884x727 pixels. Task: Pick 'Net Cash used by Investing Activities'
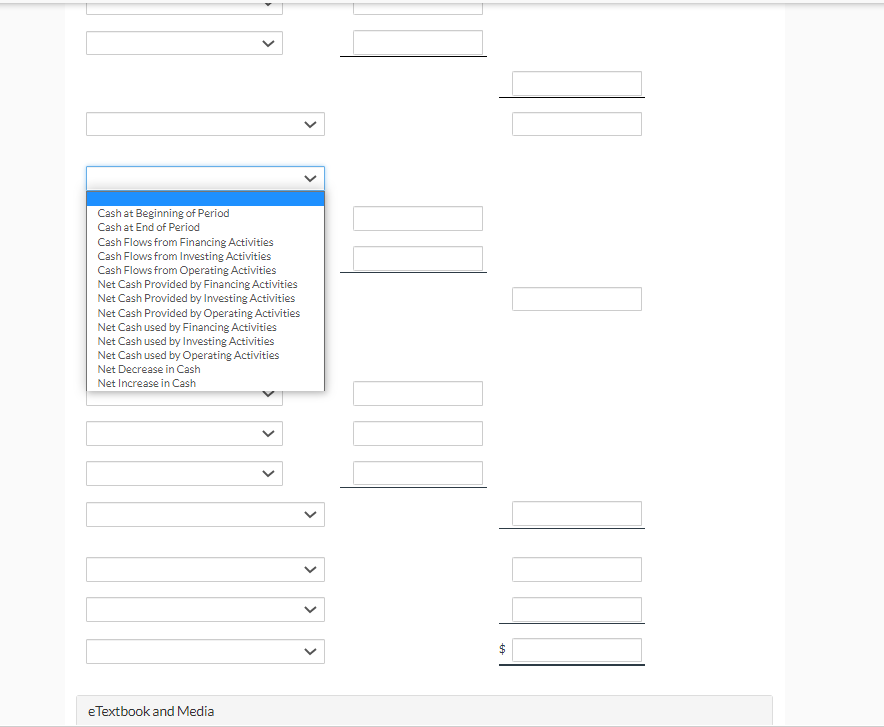point(205,341)
